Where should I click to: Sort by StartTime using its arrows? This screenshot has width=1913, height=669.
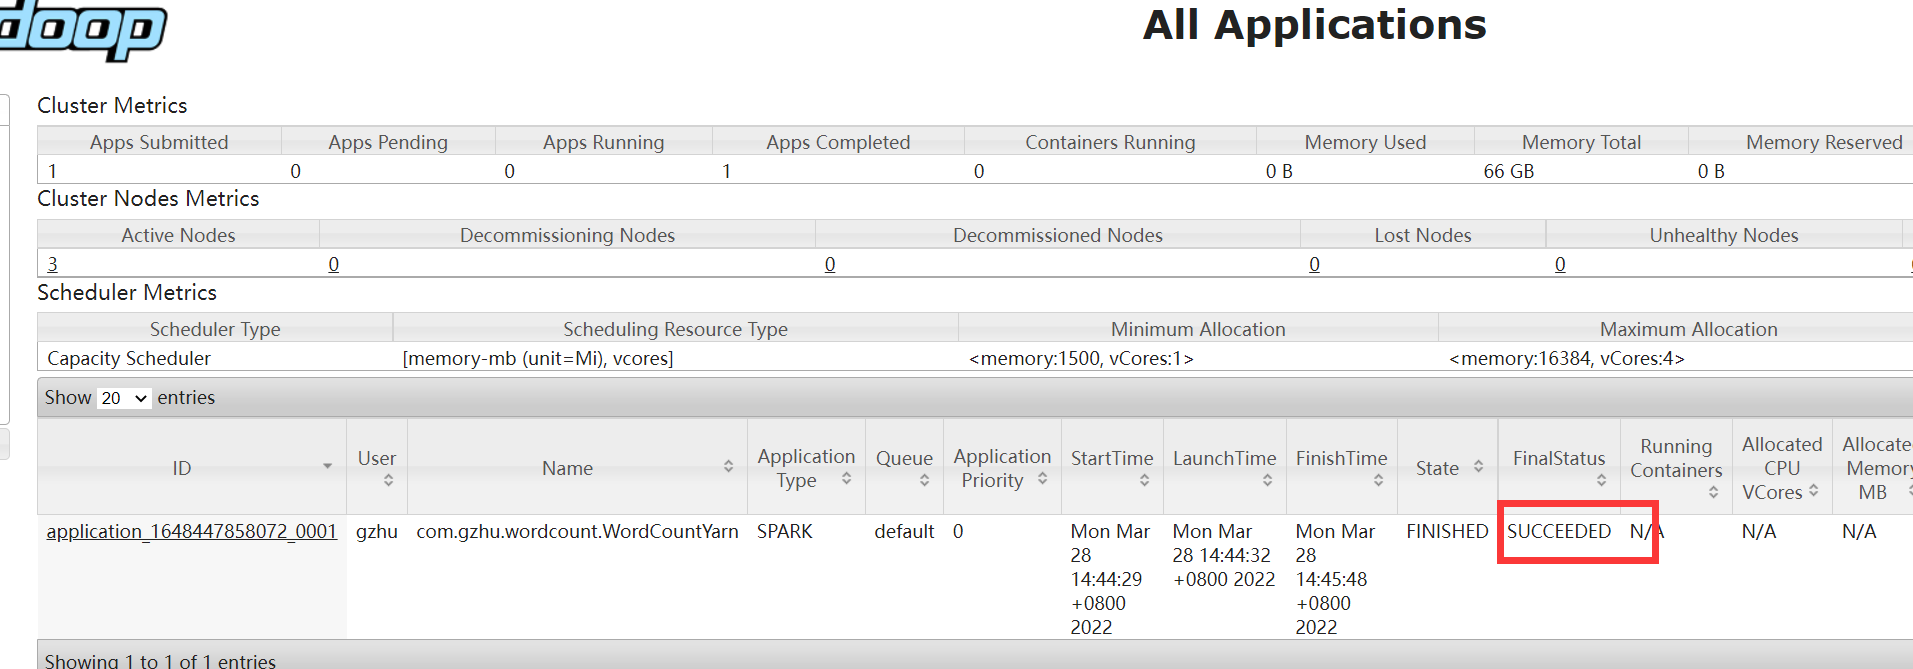(1144, 480)
